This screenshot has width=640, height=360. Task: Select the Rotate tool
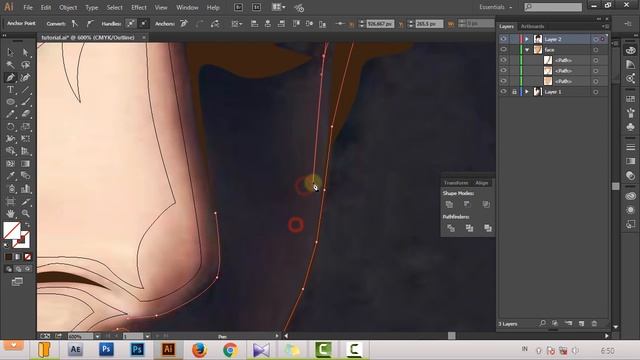tap(10, 127)
